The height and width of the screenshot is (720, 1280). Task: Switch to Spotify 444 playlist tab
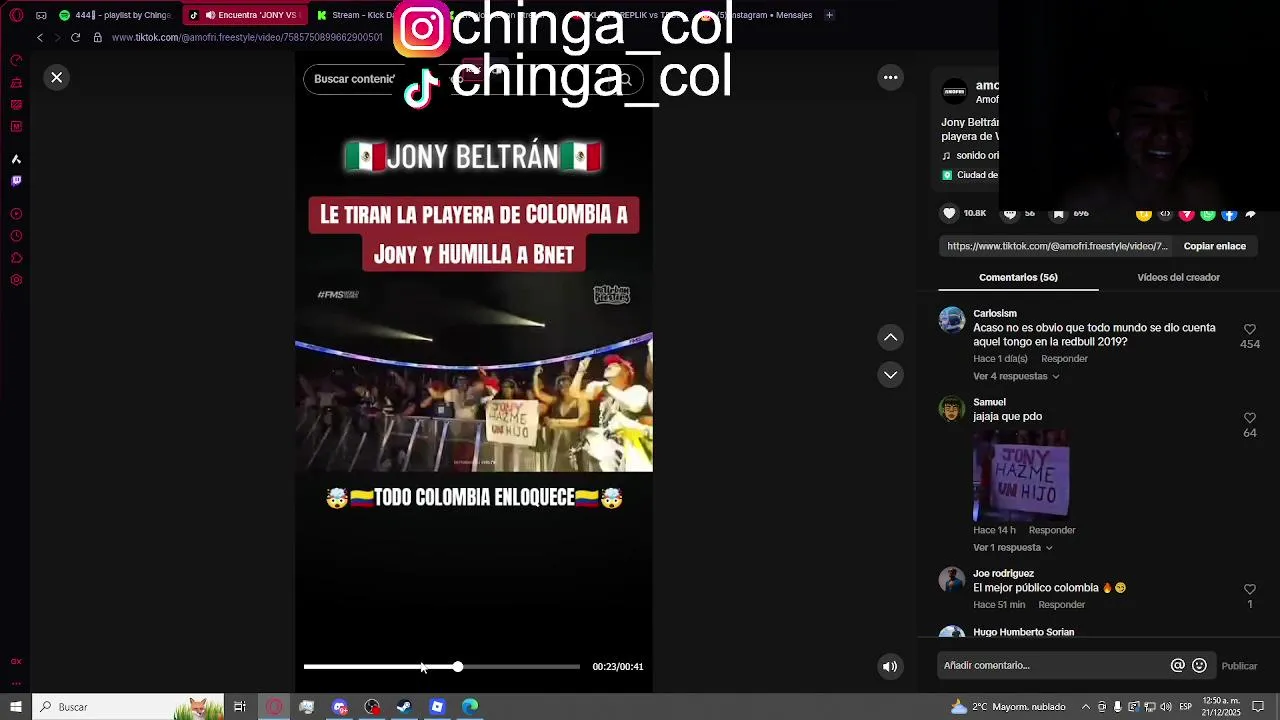[115, 15]
